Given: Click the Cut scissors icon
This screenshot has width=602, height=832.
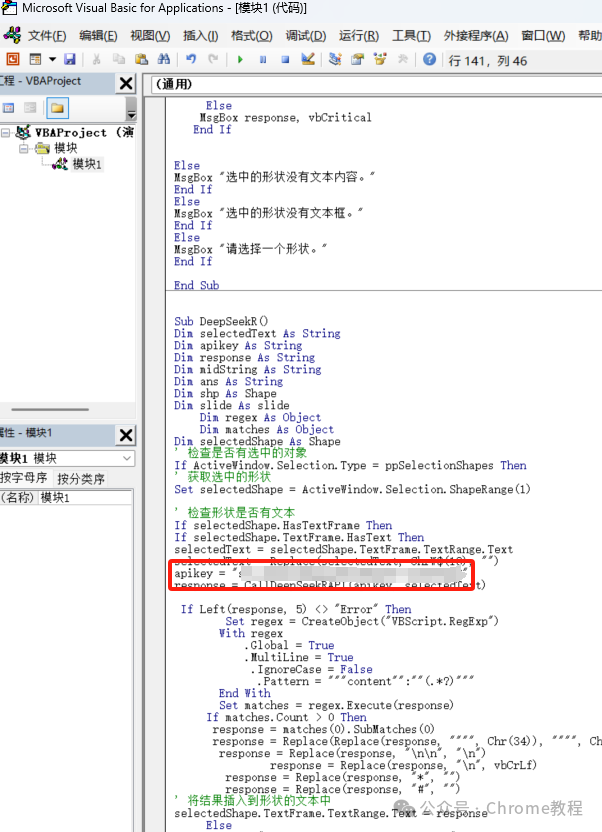Looking at the screenshot, I should [96, 59].
